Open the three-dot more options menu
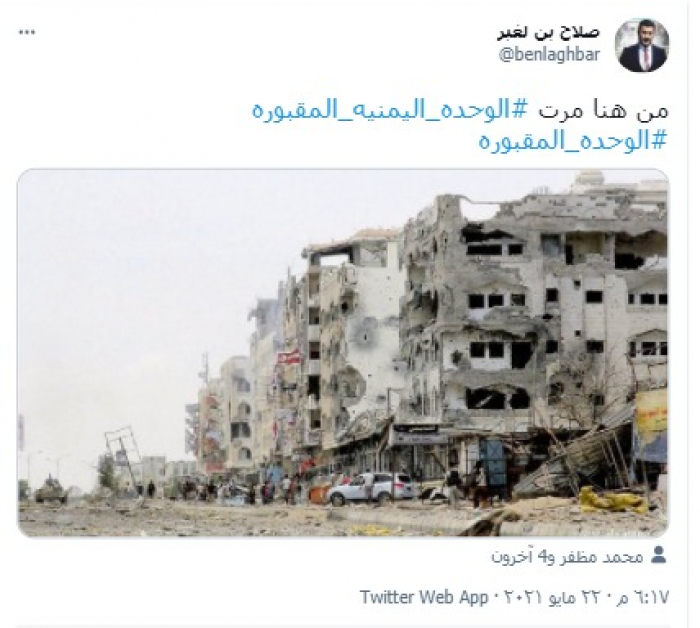The image size is (700, 628). (x=27, y=32)
